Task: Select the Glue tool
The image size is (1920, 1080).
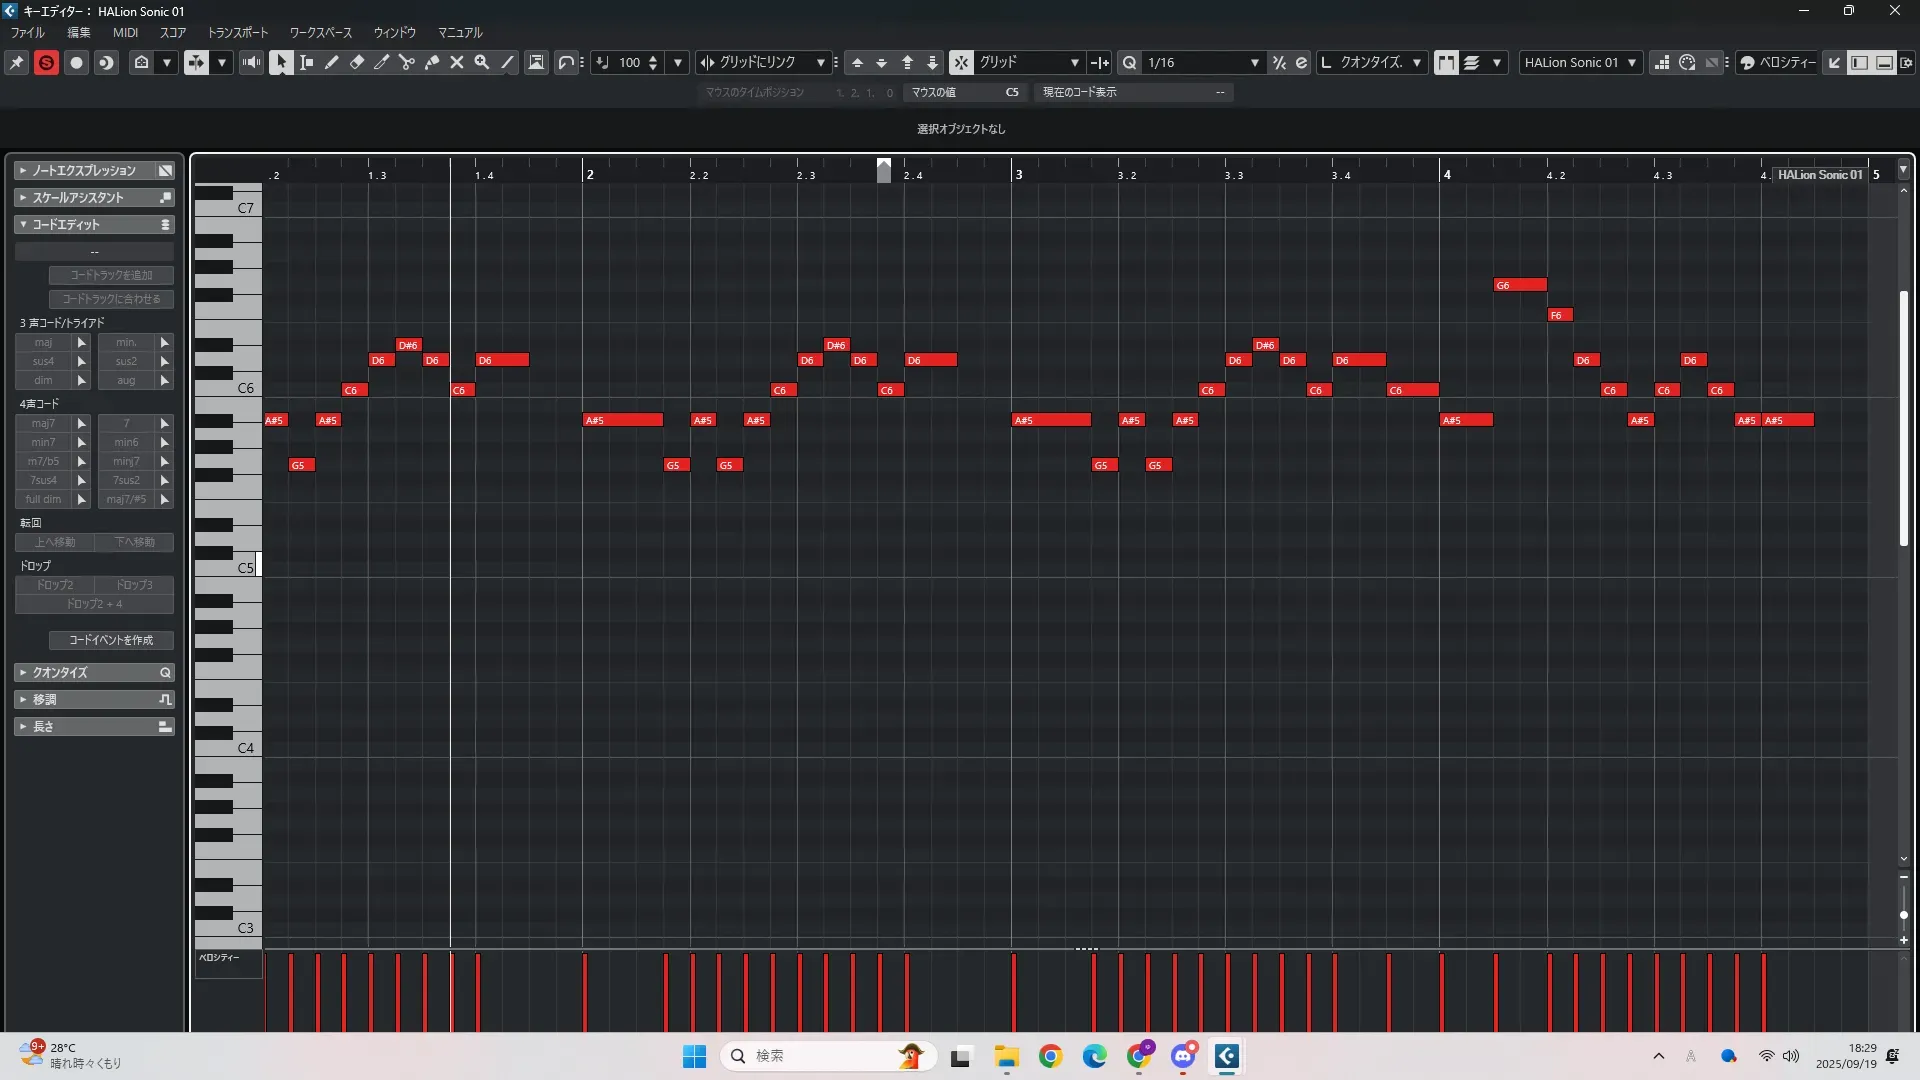Action: click(432, 62)
